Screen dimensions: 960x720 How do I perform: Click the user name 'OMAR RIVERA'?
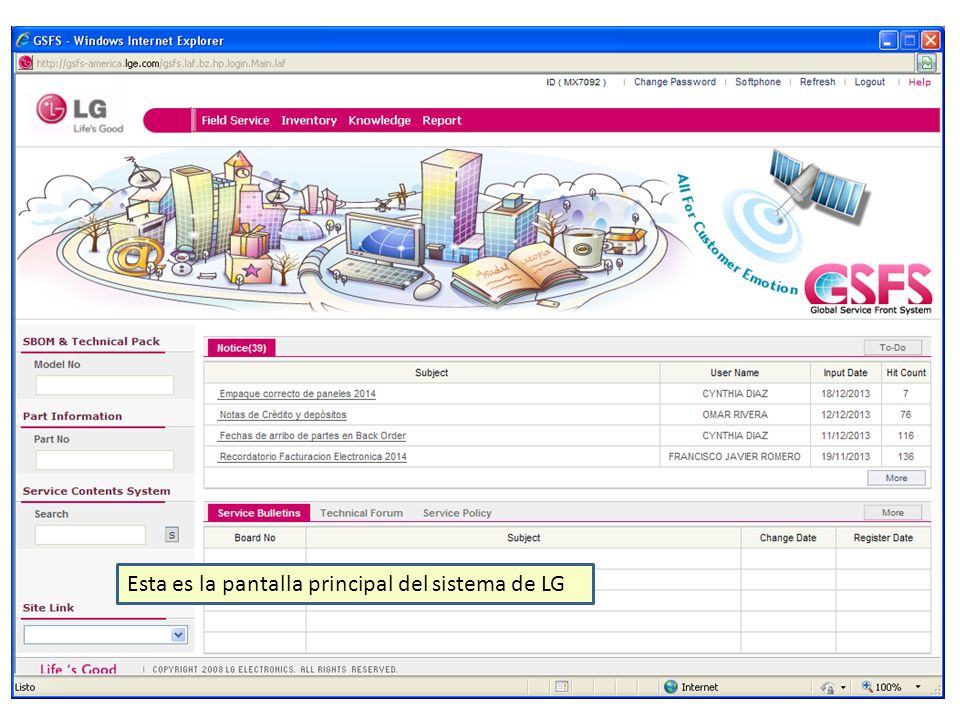point(735,414)
